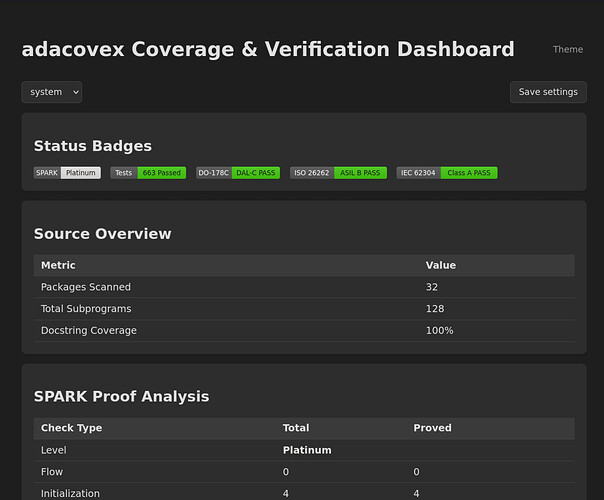The image size is (604, 500).
Task: Click the Flow total value 0
Action: coord(286,472)
